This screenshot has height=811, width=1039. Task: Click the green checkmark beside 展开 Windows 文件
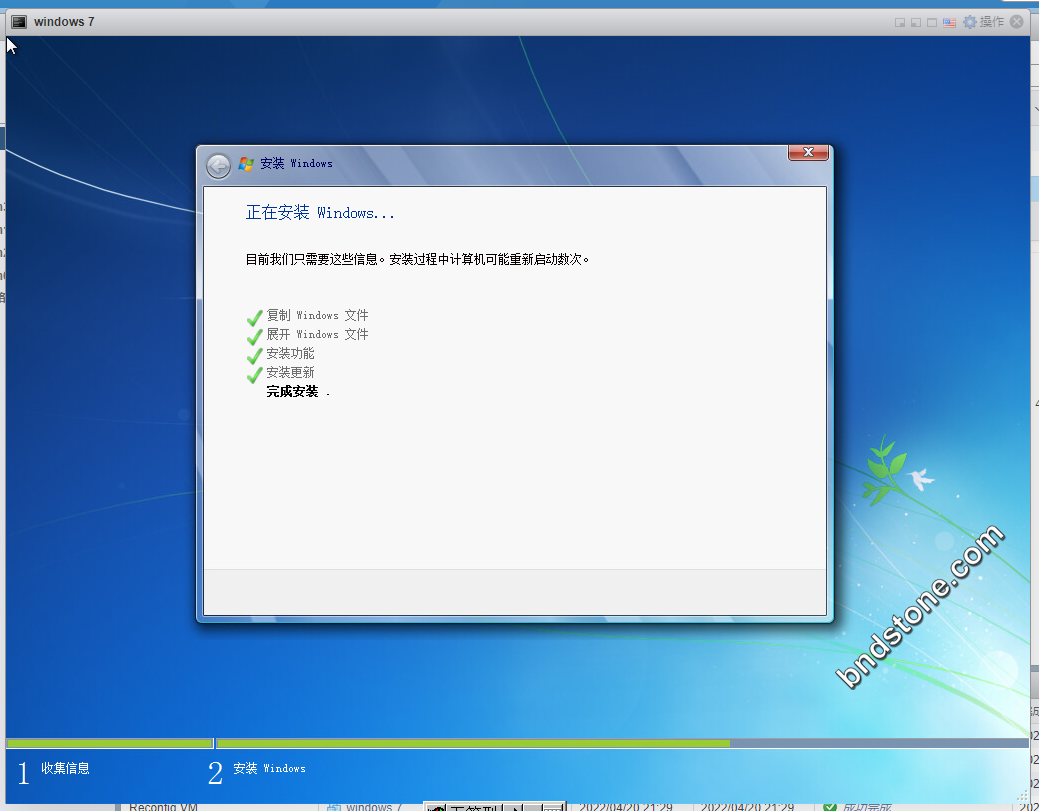254,337
